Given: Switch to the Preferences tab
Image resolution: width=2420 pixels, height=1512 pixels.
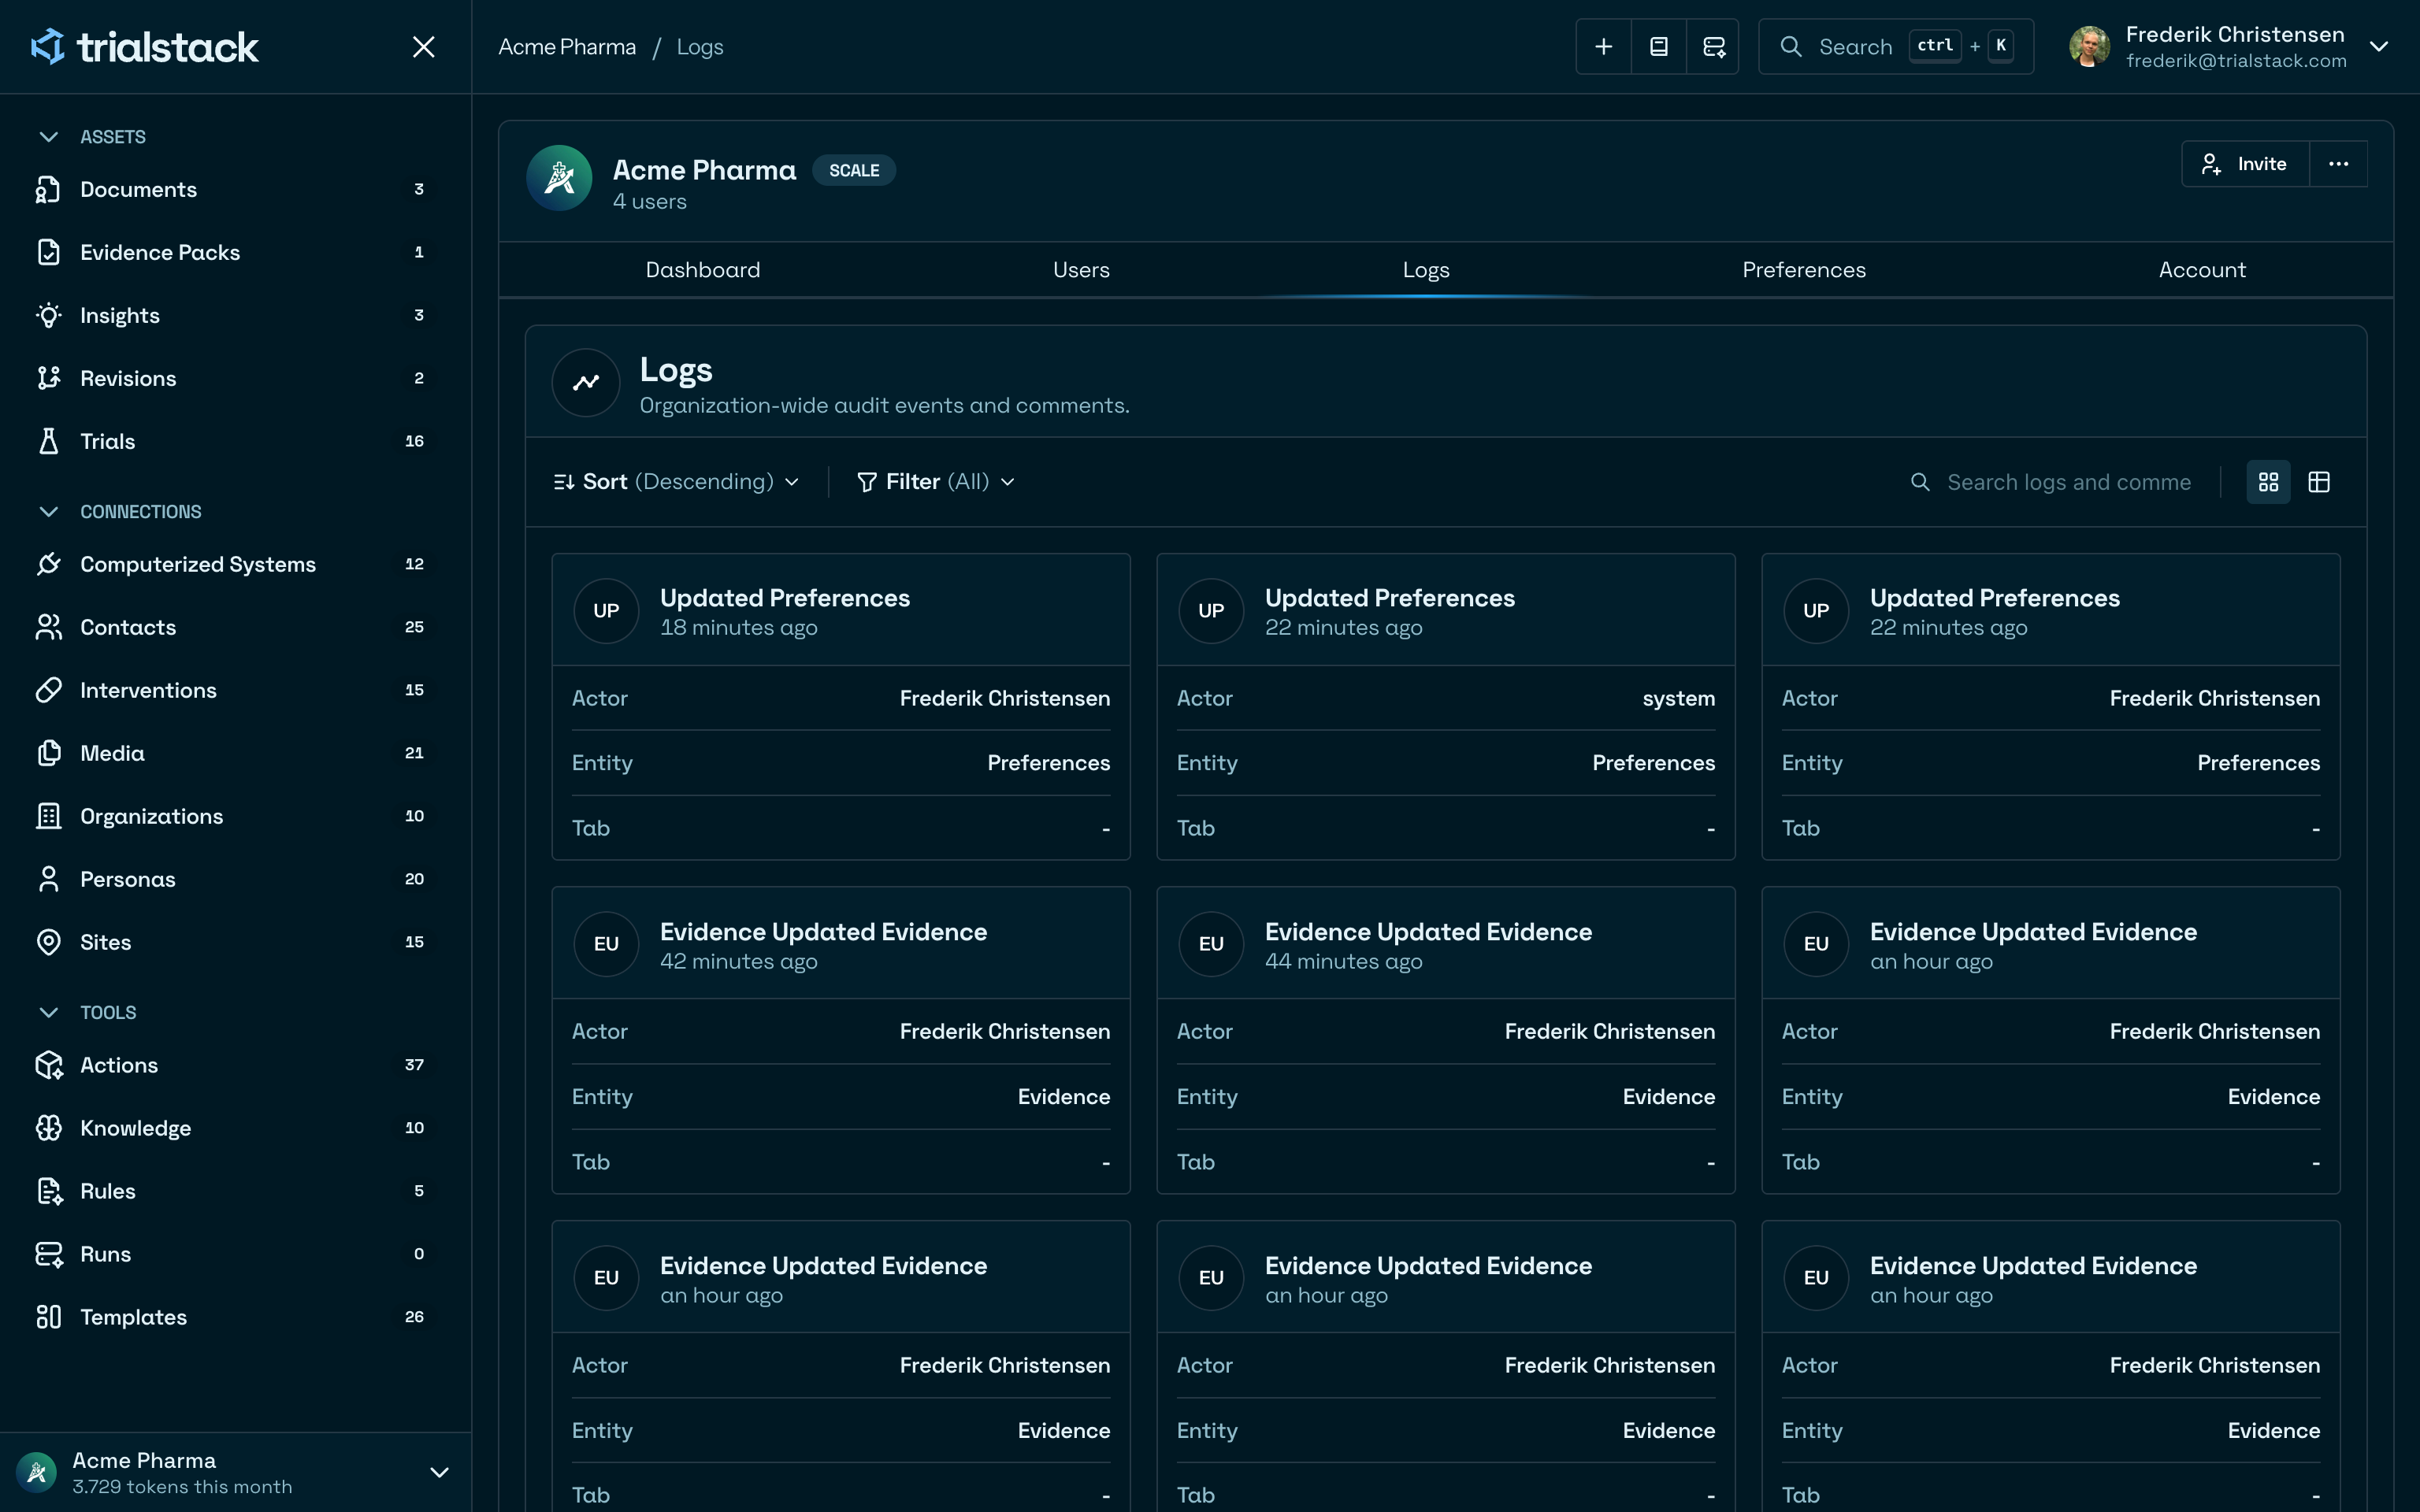Looking at the screenshot, I should [x=1804, y=270].
